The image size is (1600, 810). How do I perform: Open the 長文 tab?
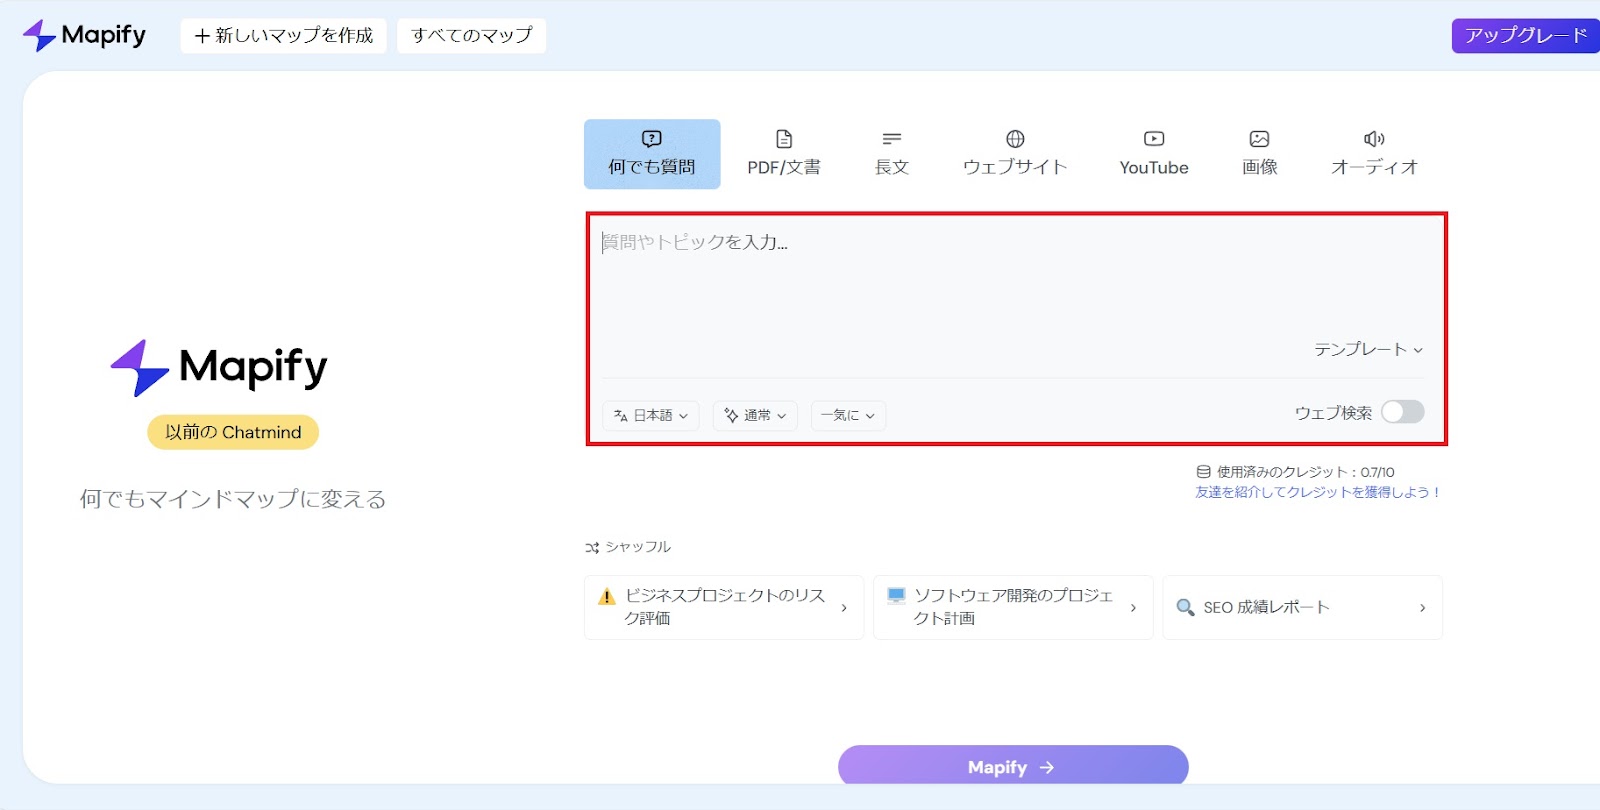point(892,154)
